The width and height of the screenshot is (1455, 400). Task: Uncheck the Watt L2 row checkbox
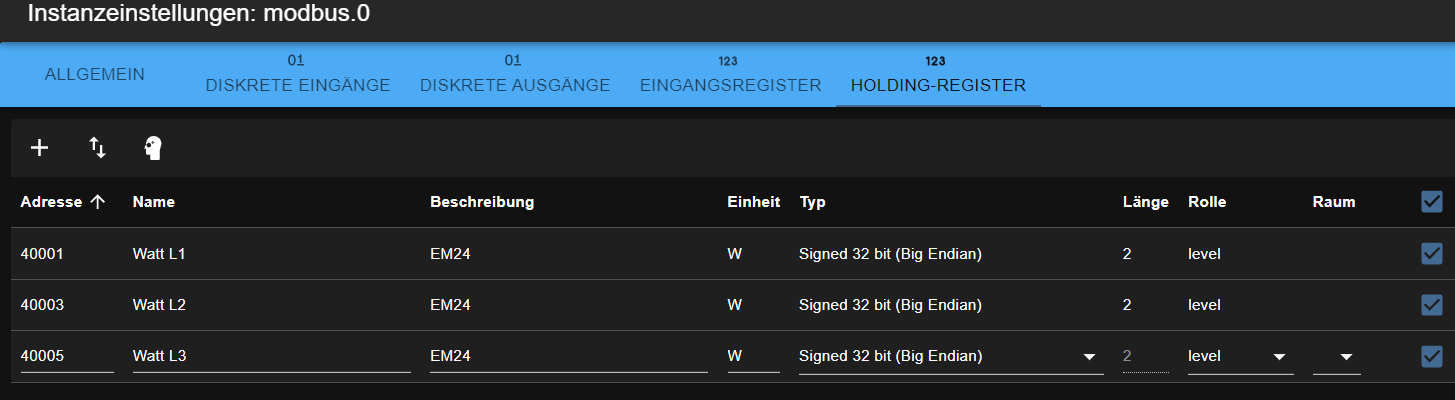(x=1431, y=304)
